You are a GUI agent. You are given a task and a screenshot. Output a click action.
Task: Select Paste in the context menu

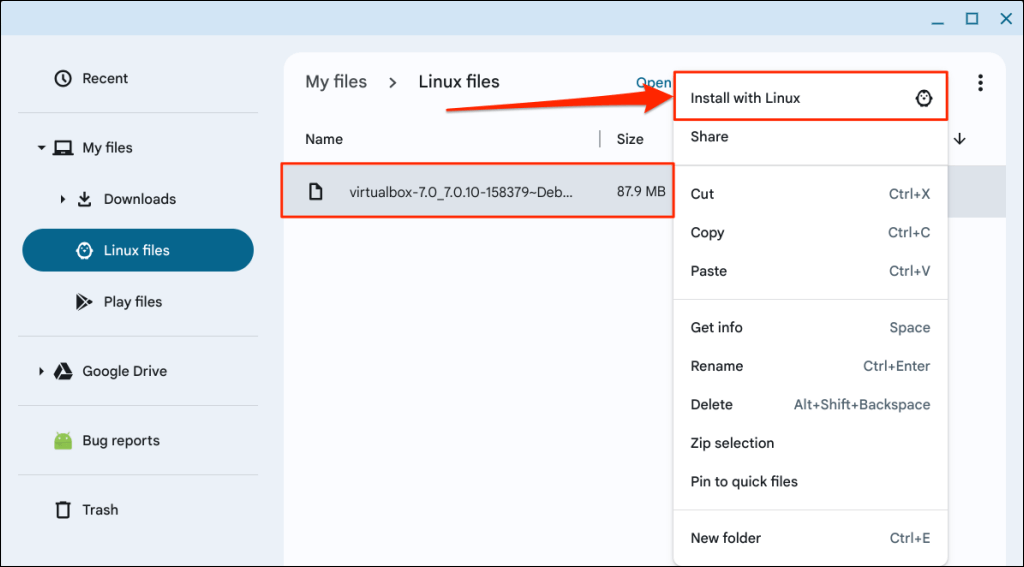coord(810,271)
